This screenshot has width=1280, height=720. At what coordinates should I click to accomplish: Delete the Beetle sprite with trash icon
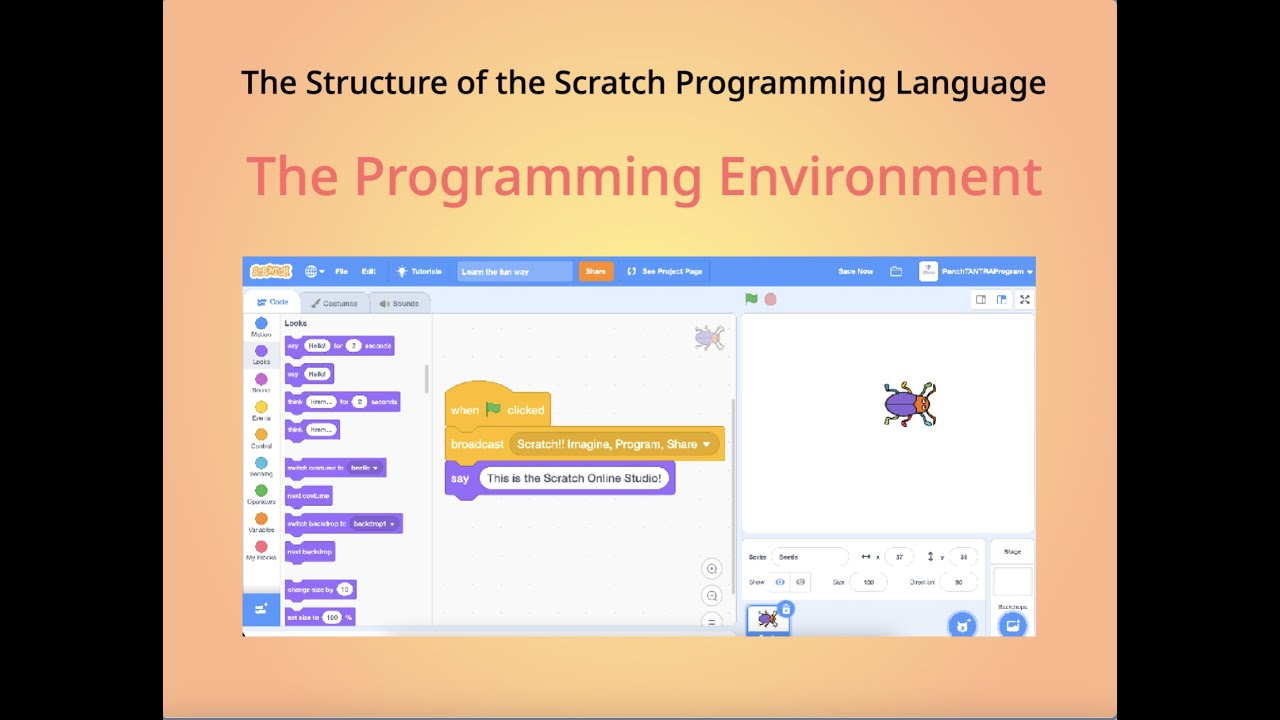[786, 609]
